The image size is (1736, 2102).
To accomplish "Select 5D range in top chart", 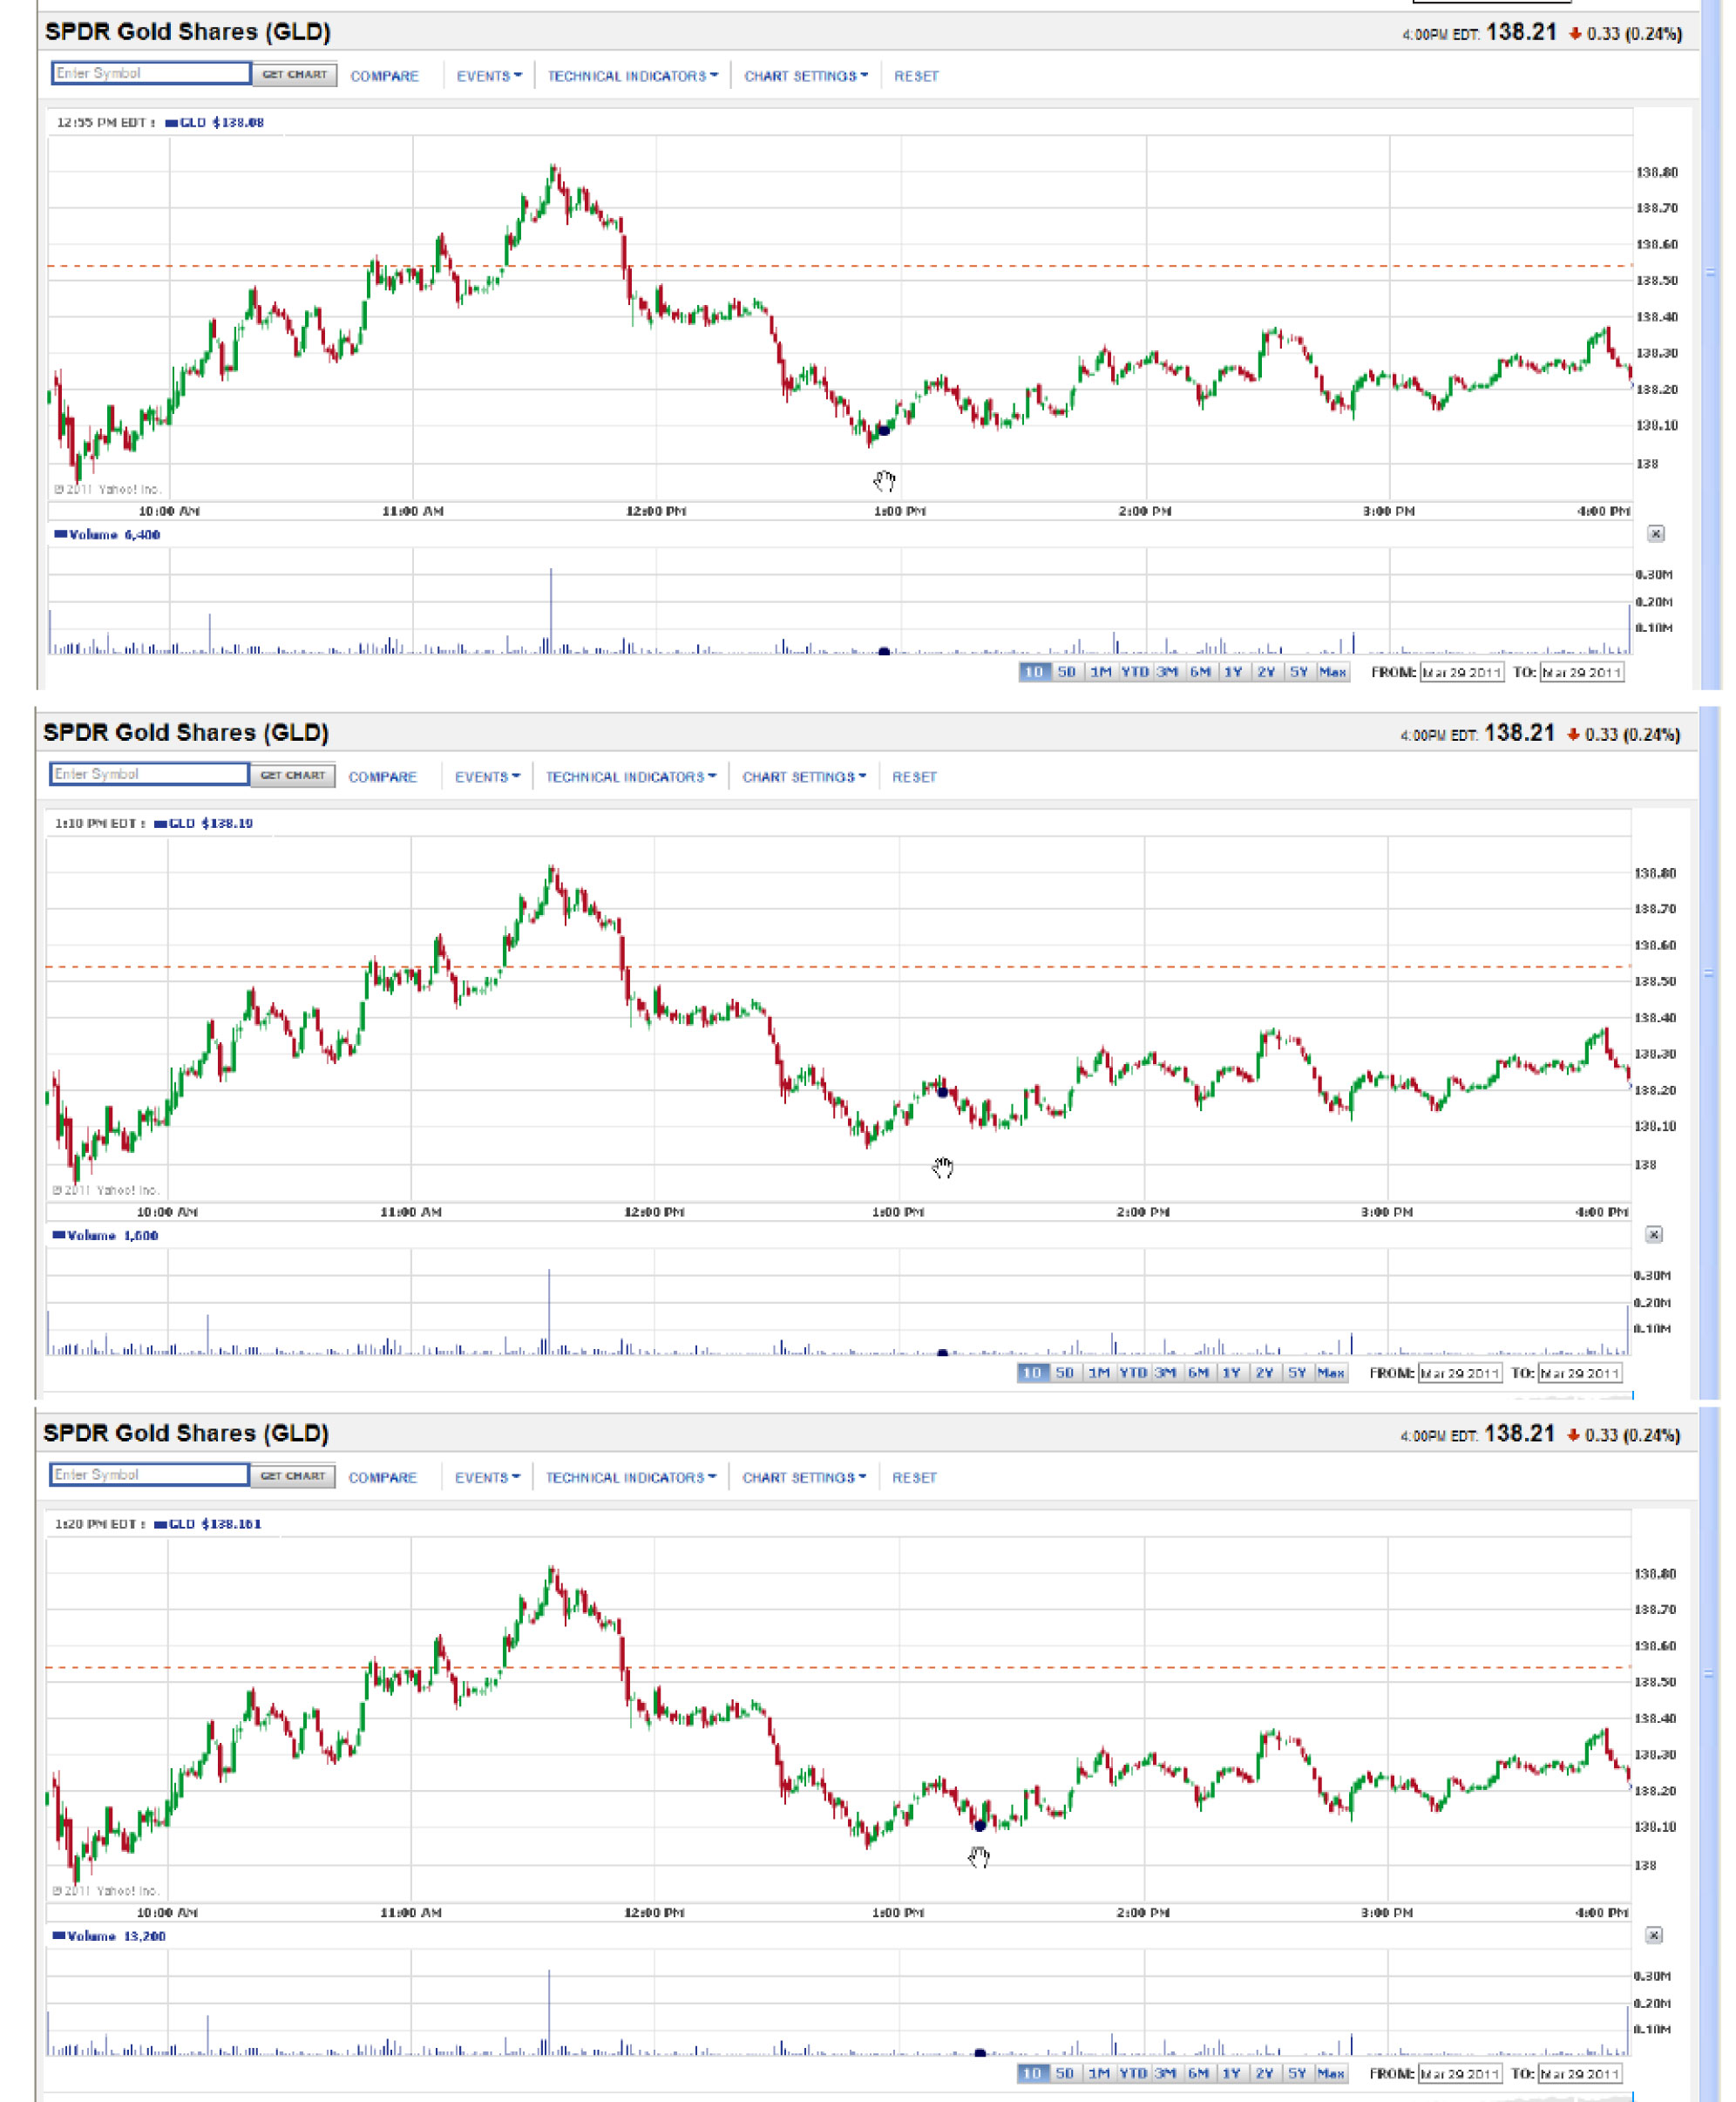I will (x=1066, y=672).
